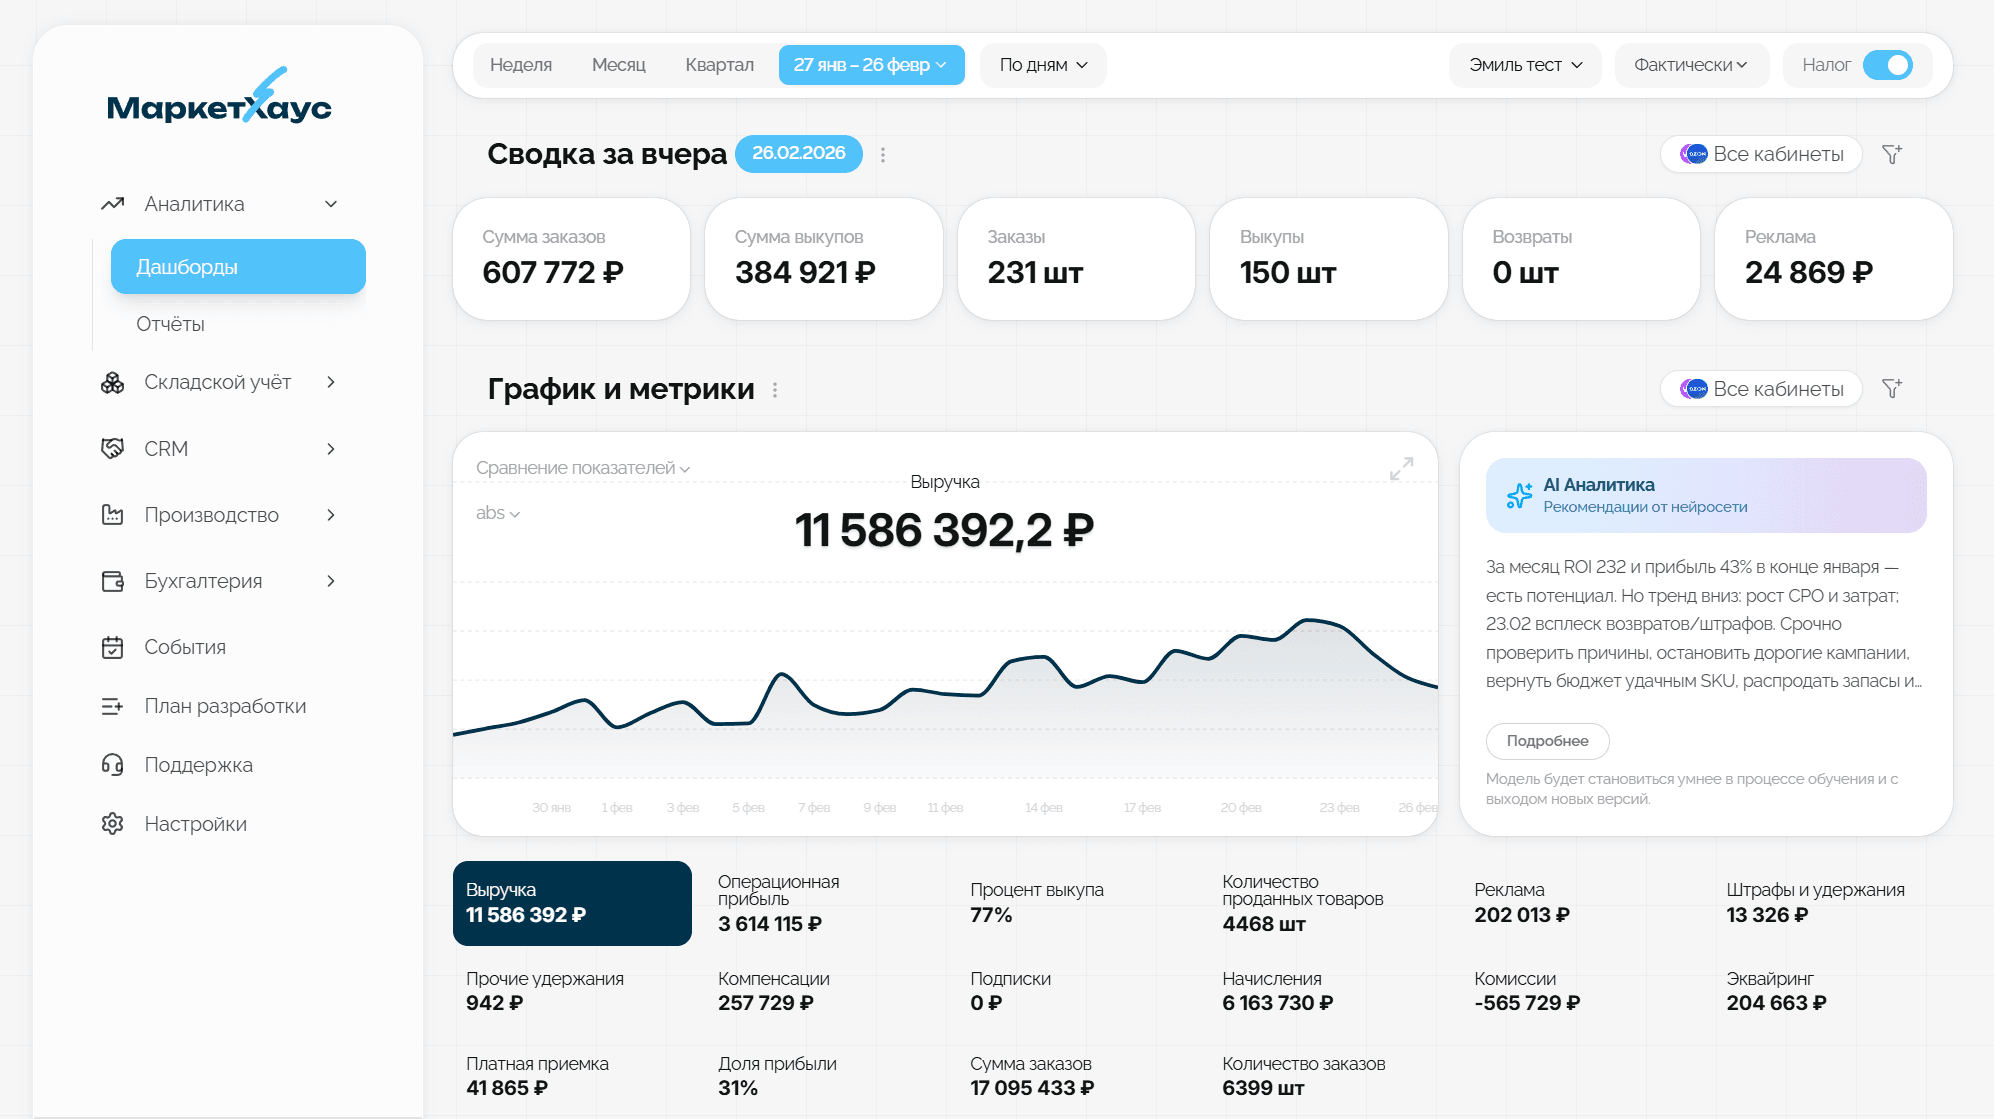The height and width of the screenshot is (1119, 1994).
Task: Click the Настройки gear icon
Action: (x=112, y=824)
